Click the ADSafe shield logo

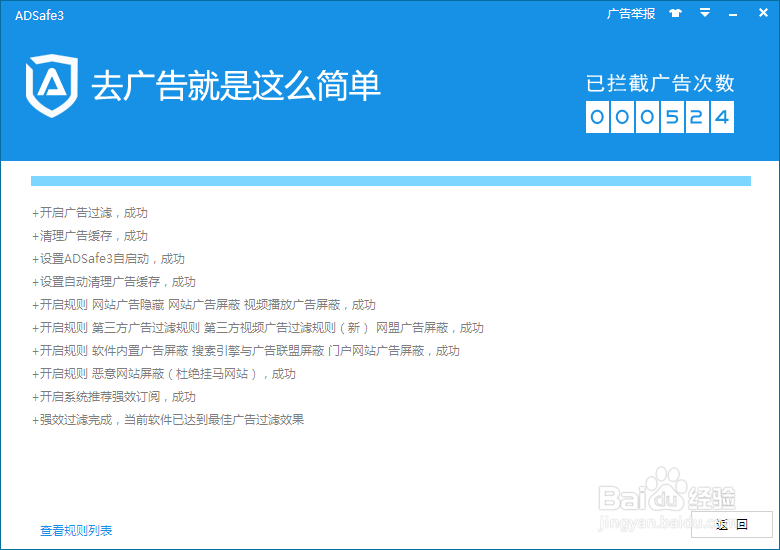[51, 87]
